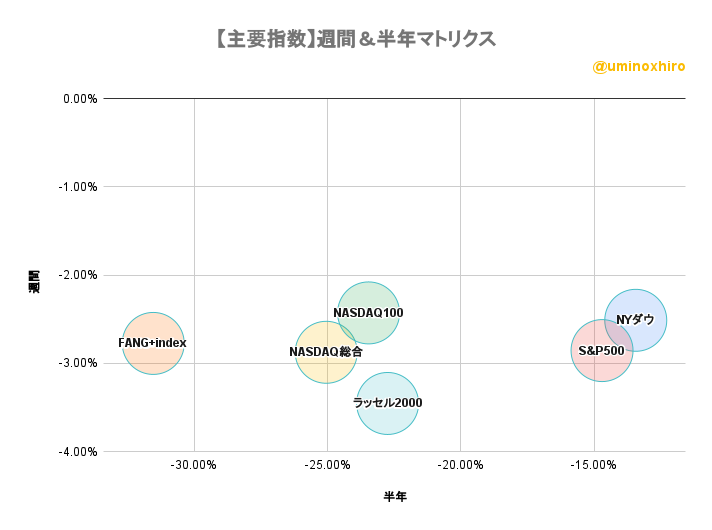Click the -2.00% y-axis label

tap(78, 275)
